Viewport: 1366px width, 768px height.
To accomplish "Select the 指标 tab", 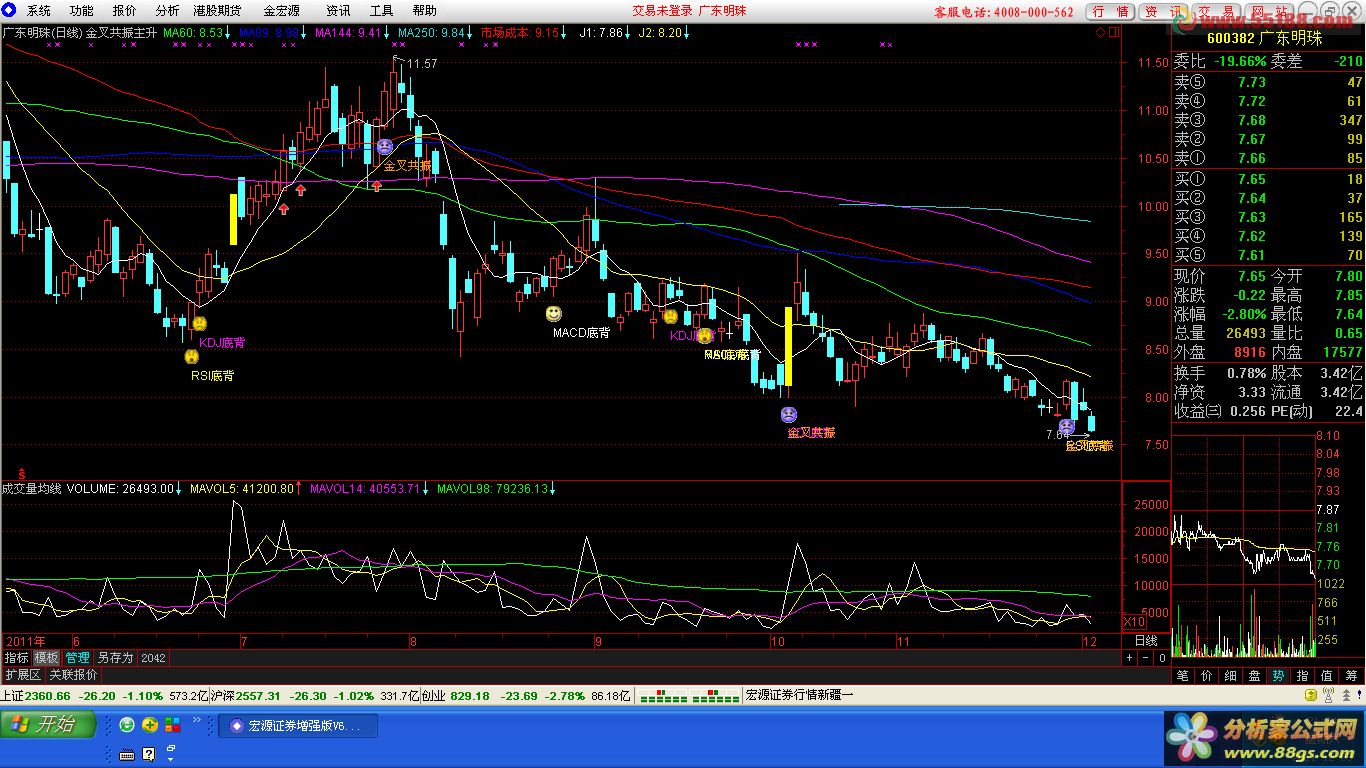I will point(16,658).
